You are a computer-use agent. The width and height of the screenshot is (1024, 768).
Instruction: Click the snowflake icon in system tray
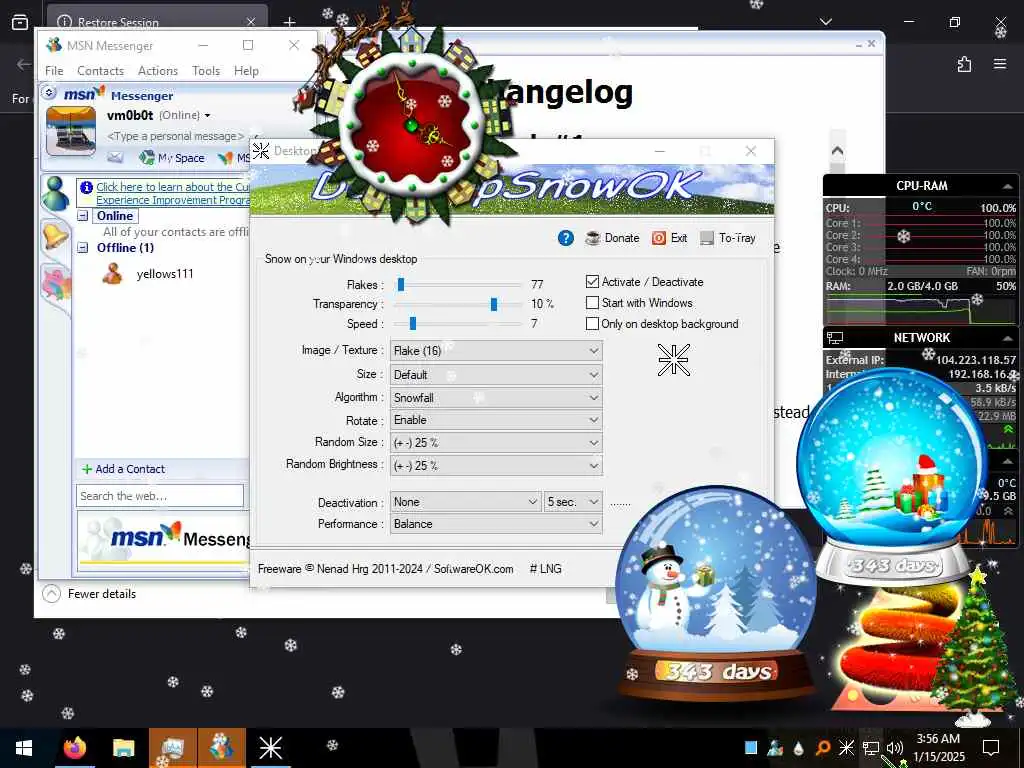coord(846,747)
